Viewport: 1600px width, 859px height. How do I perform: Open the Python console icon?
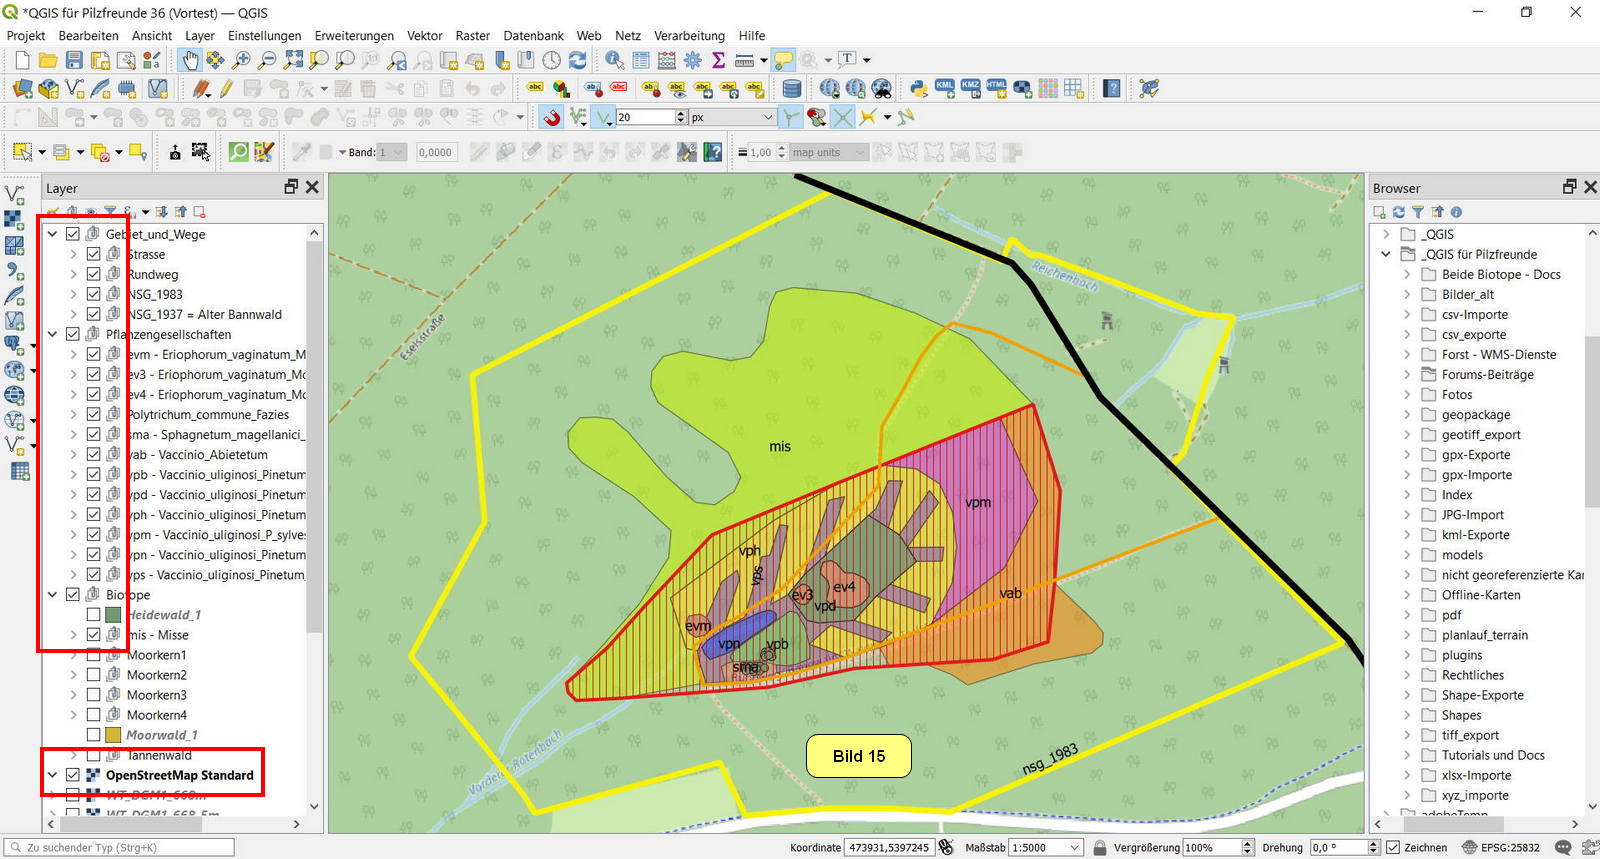918,89
